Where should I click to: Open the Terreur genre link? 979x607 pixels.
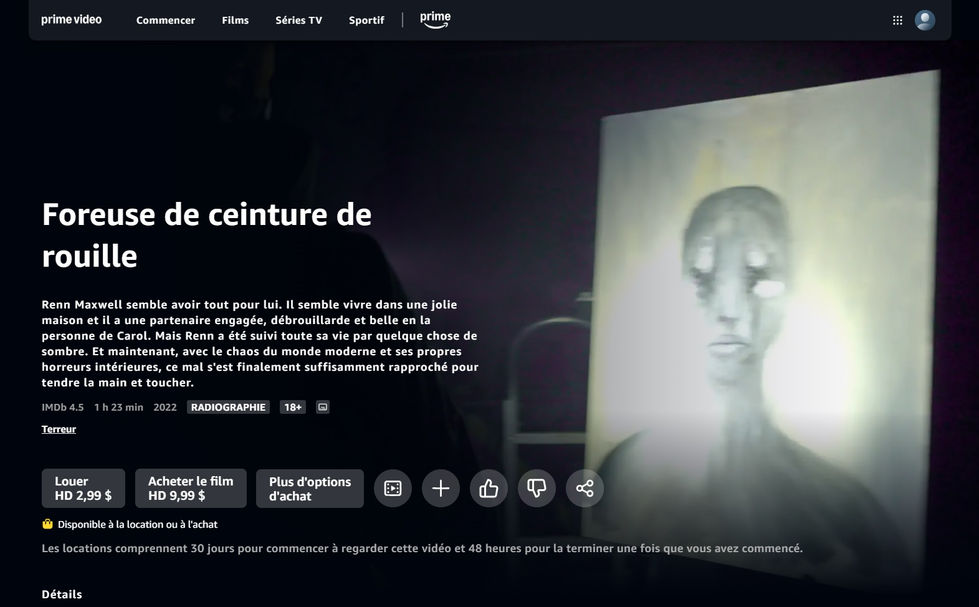[59, 429]
